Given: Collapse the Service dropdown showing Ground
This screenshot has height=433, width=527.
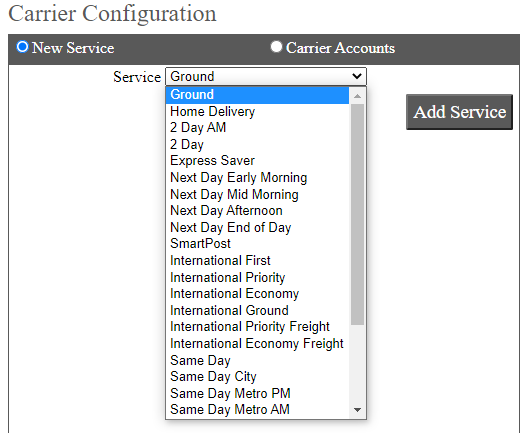Looking at the screenshot, I should point(266,76).
